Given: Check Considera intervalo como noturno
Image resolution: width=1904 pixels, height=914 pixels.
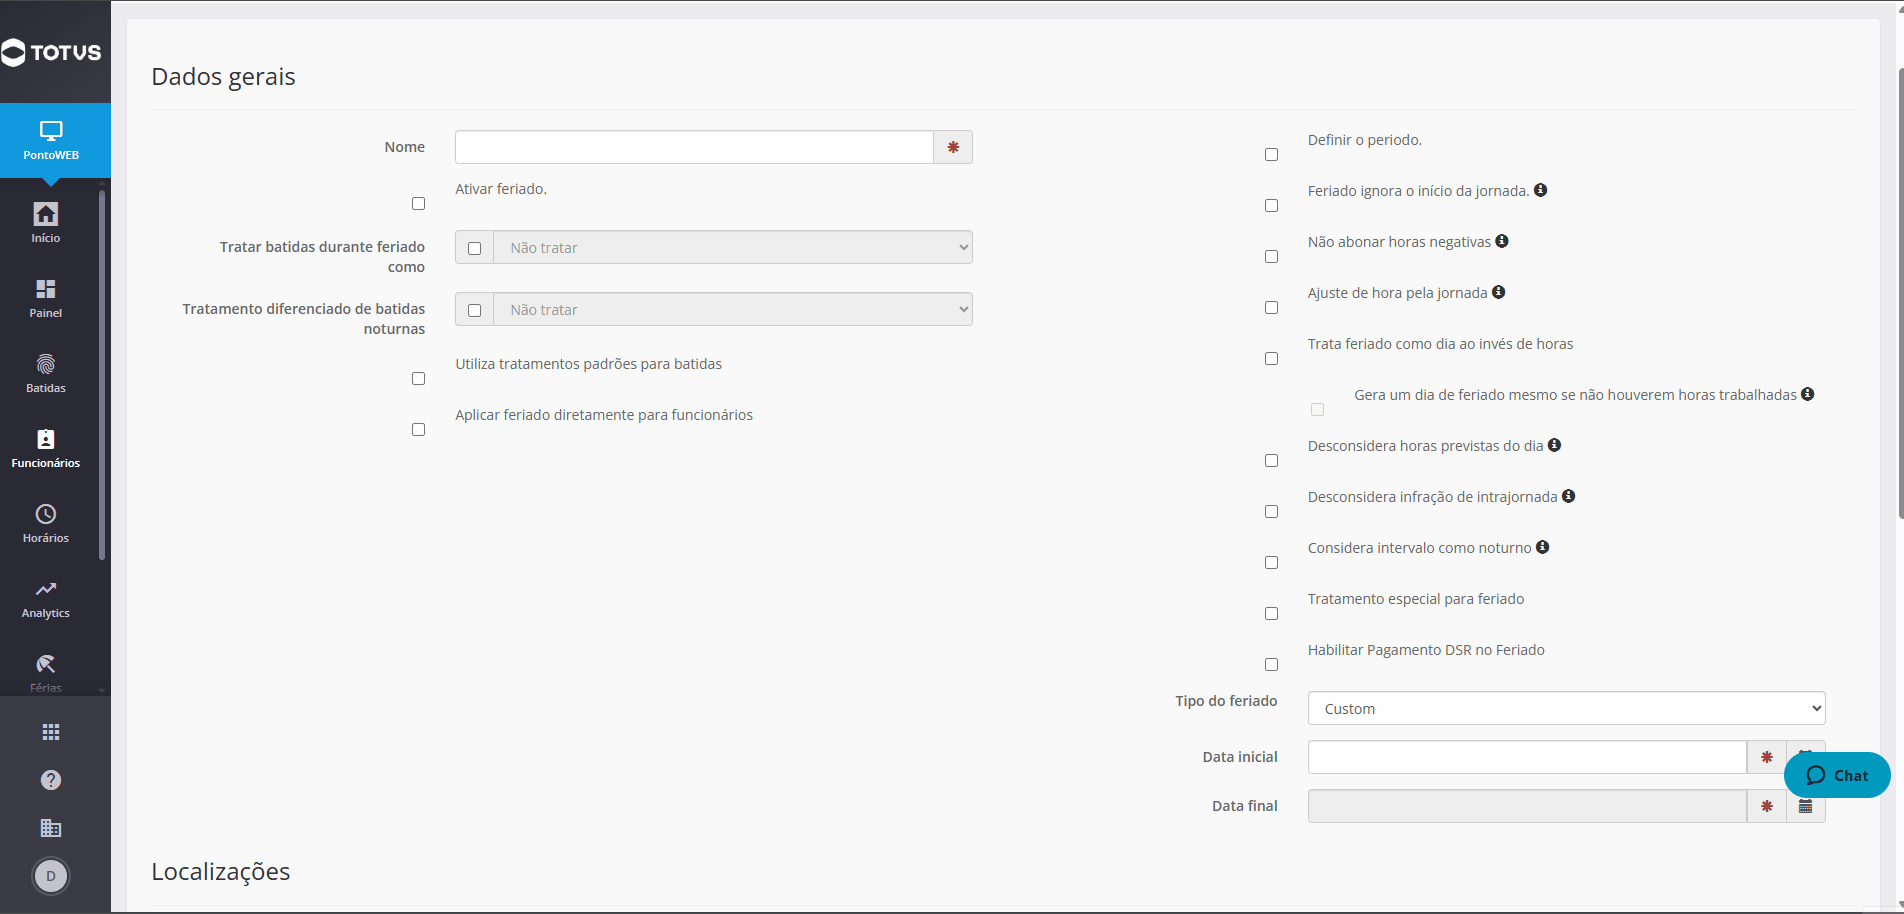Looking at the screenshot, I should point(1271,563).
